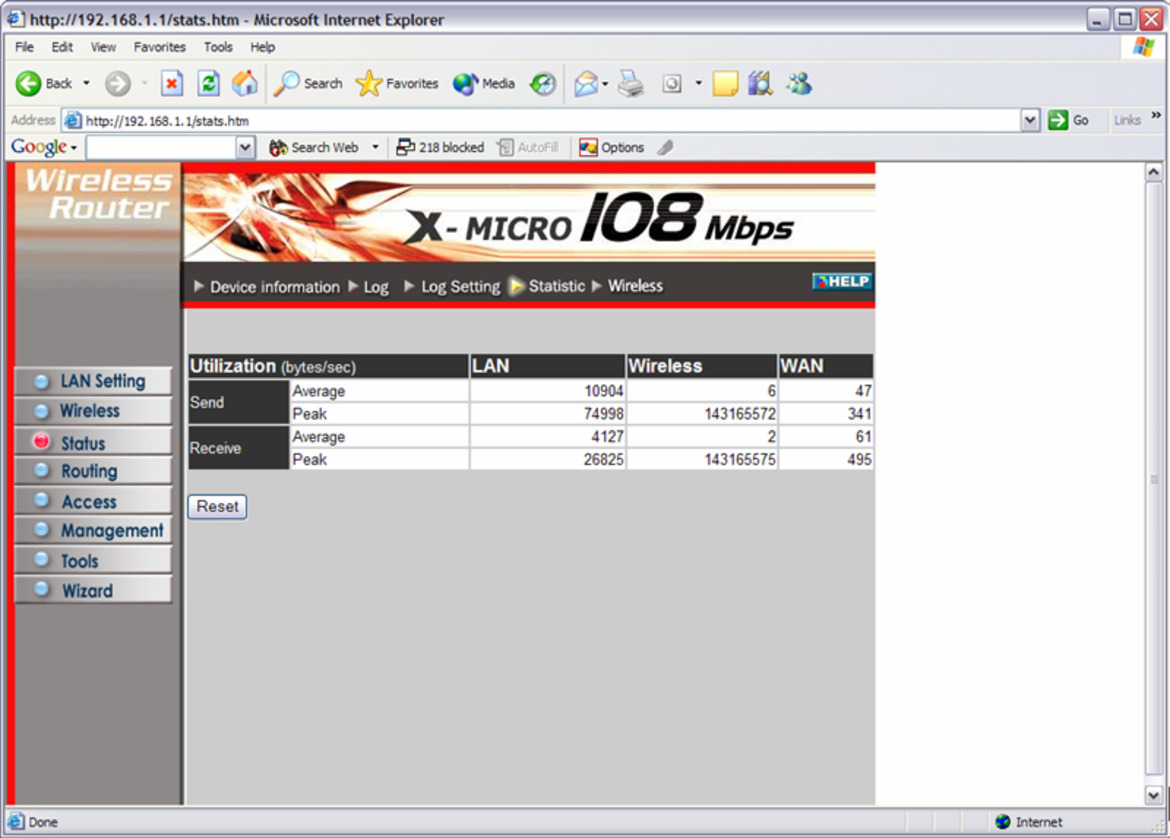Expand the Search Web dropdown arrow

pyautogui.click(x=375, y=148)
